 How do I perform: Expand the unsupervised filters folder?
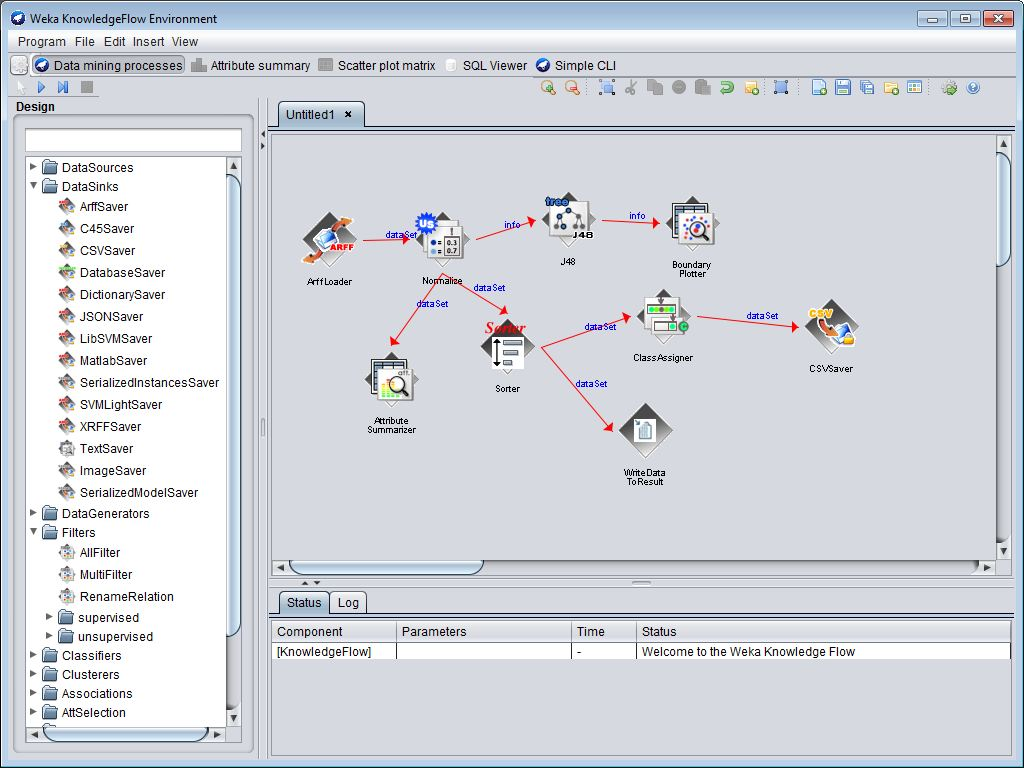tap(50, 636)
